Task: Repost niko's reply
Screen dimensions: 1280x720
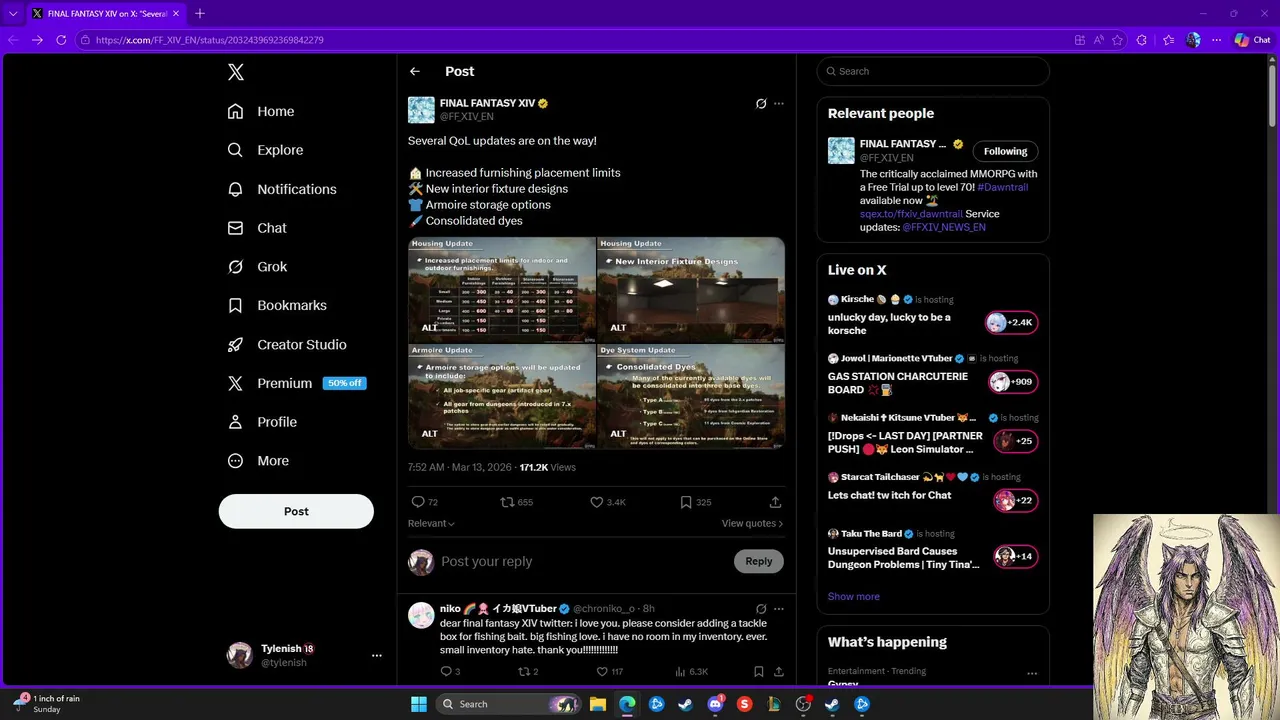Action: pos(523,672)
